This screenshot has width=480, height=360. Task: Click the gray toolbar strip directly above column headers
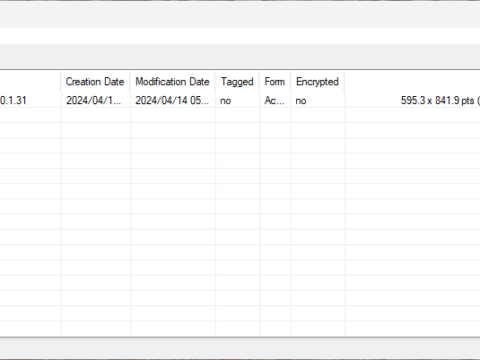tap(240, 57)
